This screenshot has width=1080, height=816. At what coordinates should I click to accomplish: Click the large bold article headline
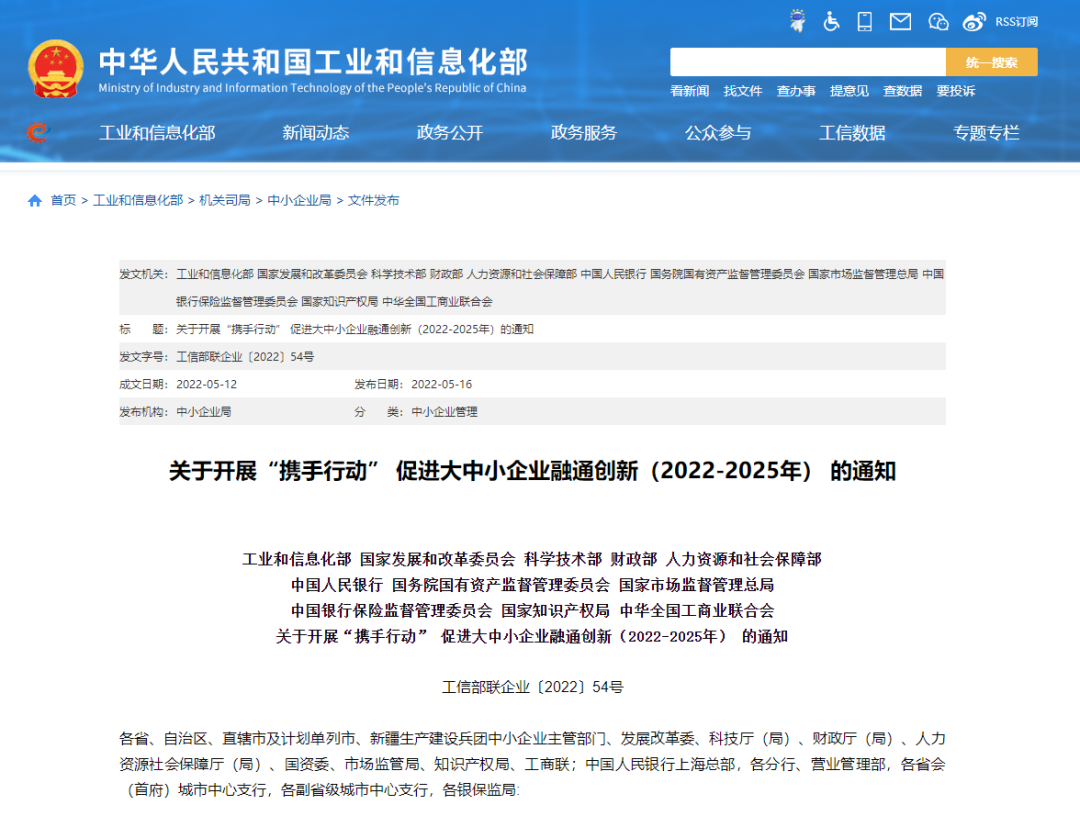click(x=532, y=471)
